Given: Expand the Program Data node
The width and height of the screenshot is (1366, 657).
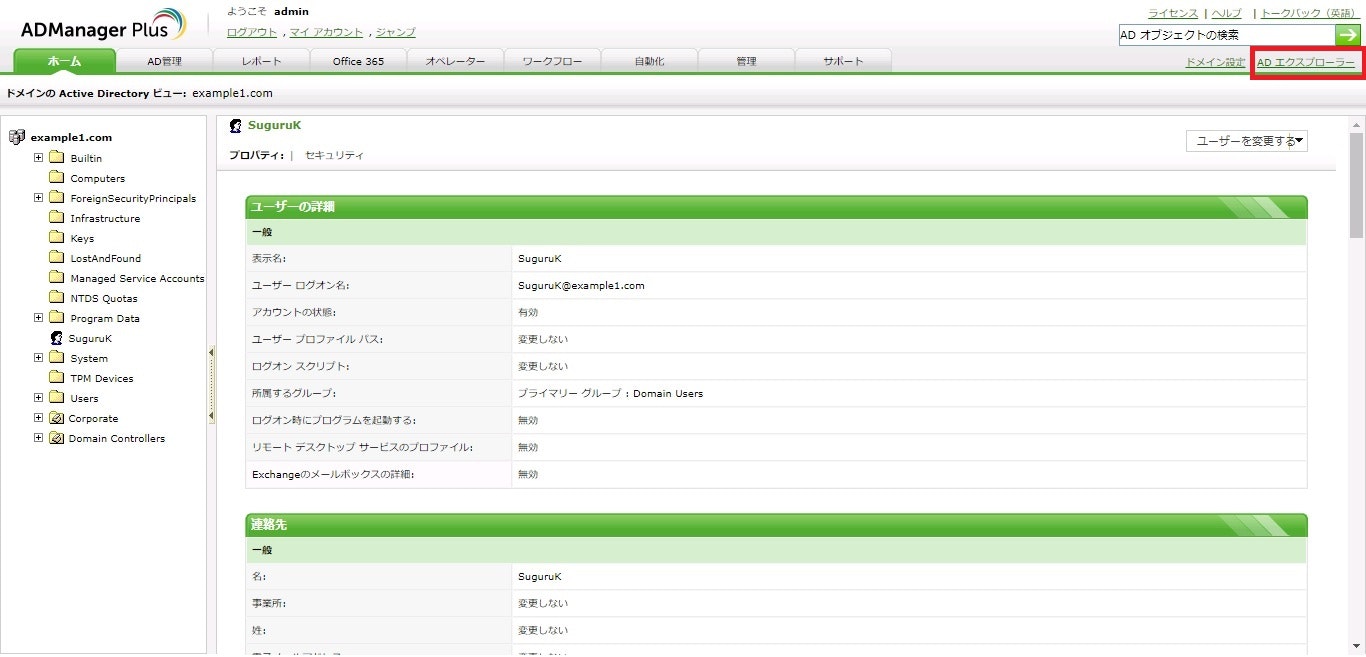Looking at the screenshot, I should point(39,317).
